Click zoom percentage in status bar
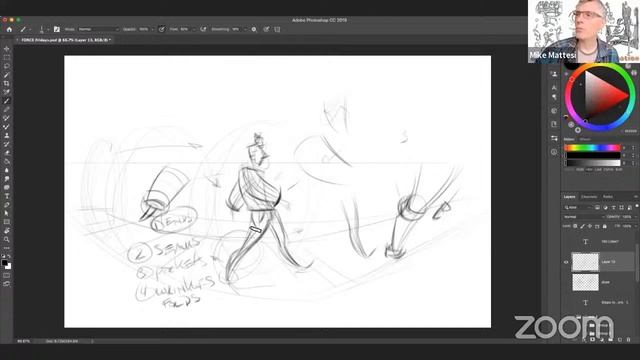 pyautogui.click(x=23, y=341)
